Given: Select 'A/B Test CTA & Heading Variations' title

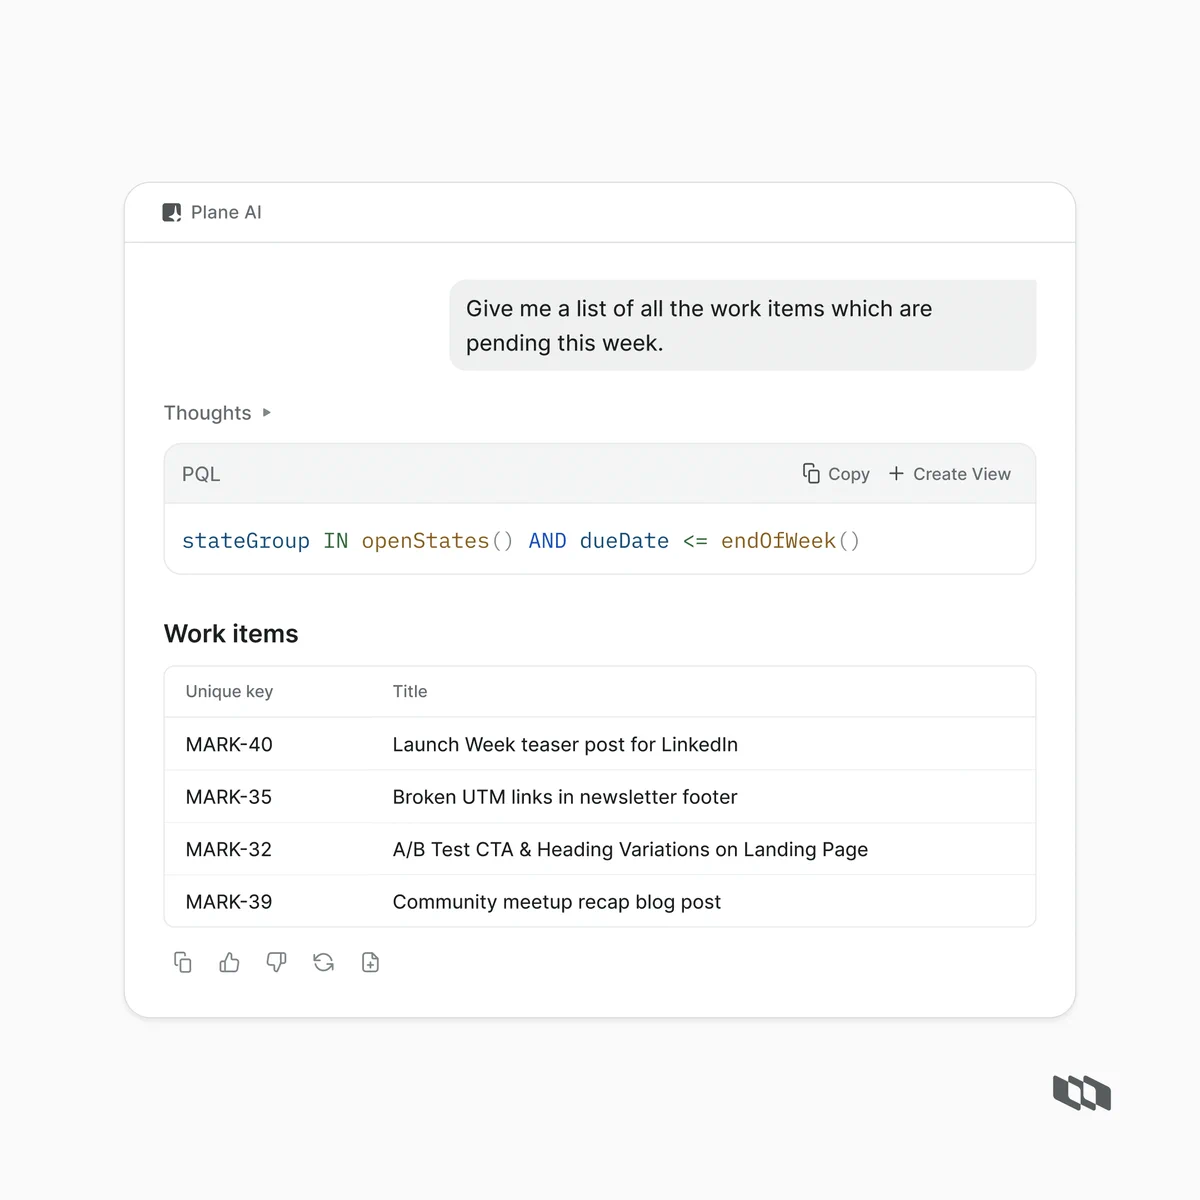Looking at the screenshot, I should (x=630, y=849).
